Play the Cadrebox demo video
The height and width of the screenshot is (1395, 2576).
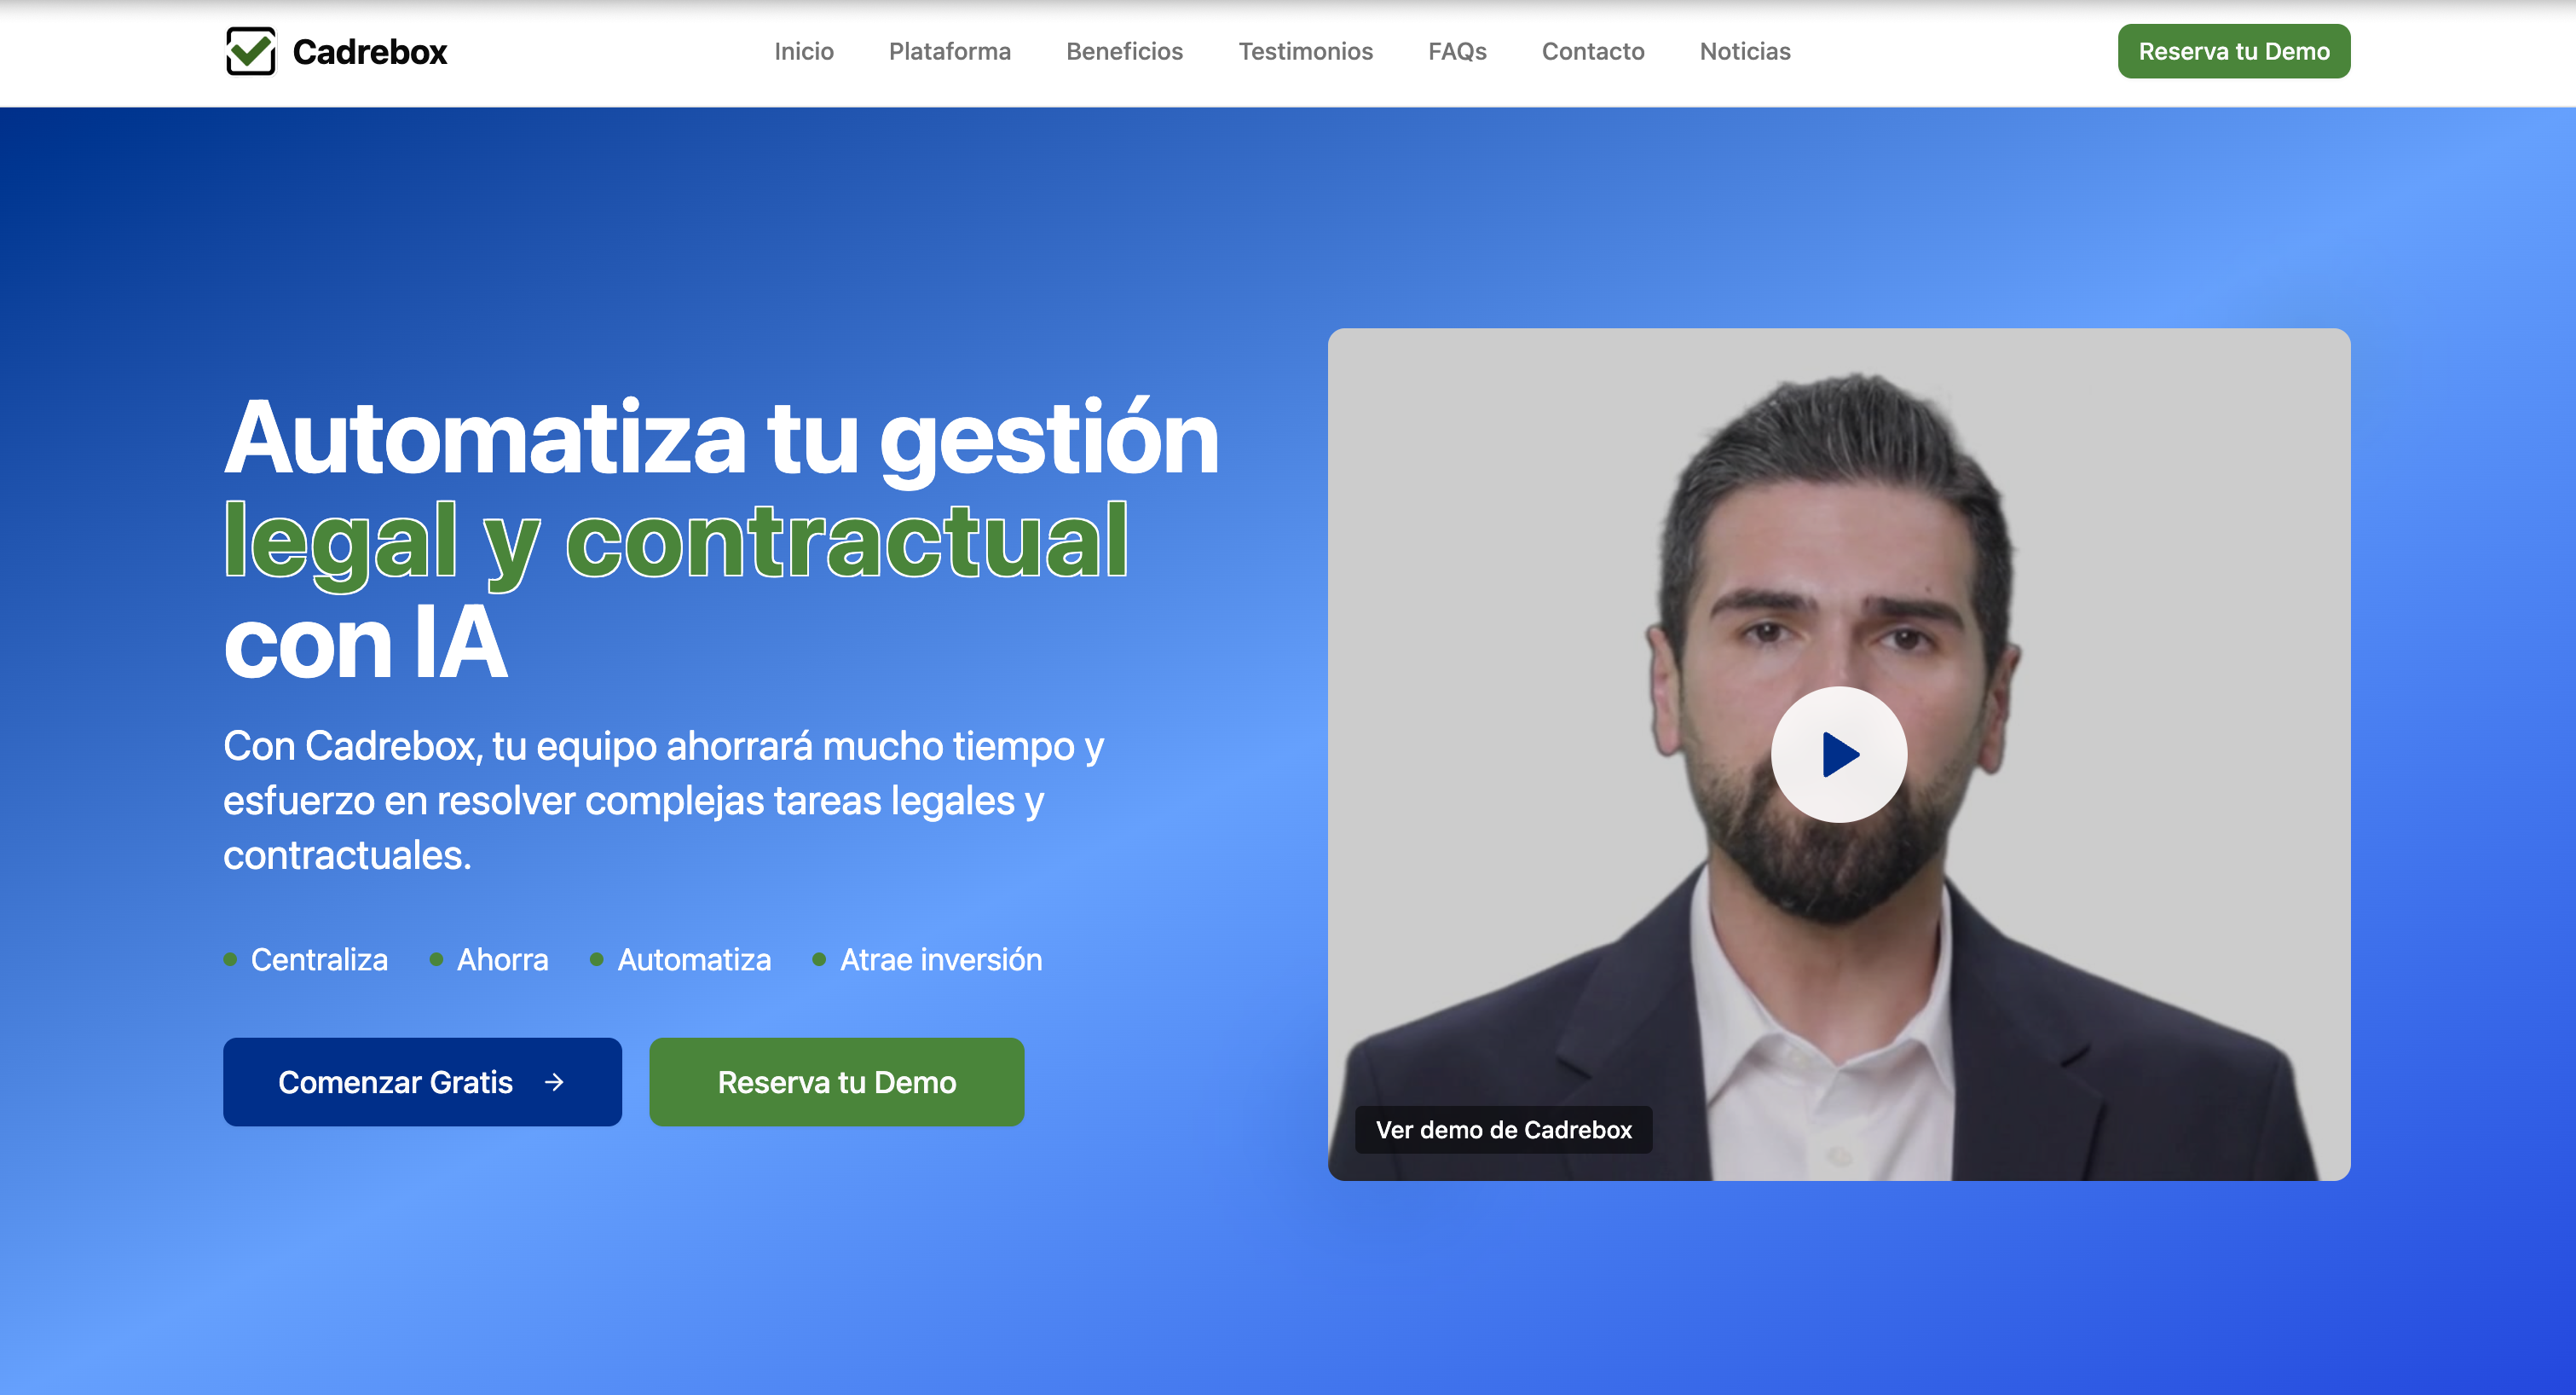[1838, 754]
